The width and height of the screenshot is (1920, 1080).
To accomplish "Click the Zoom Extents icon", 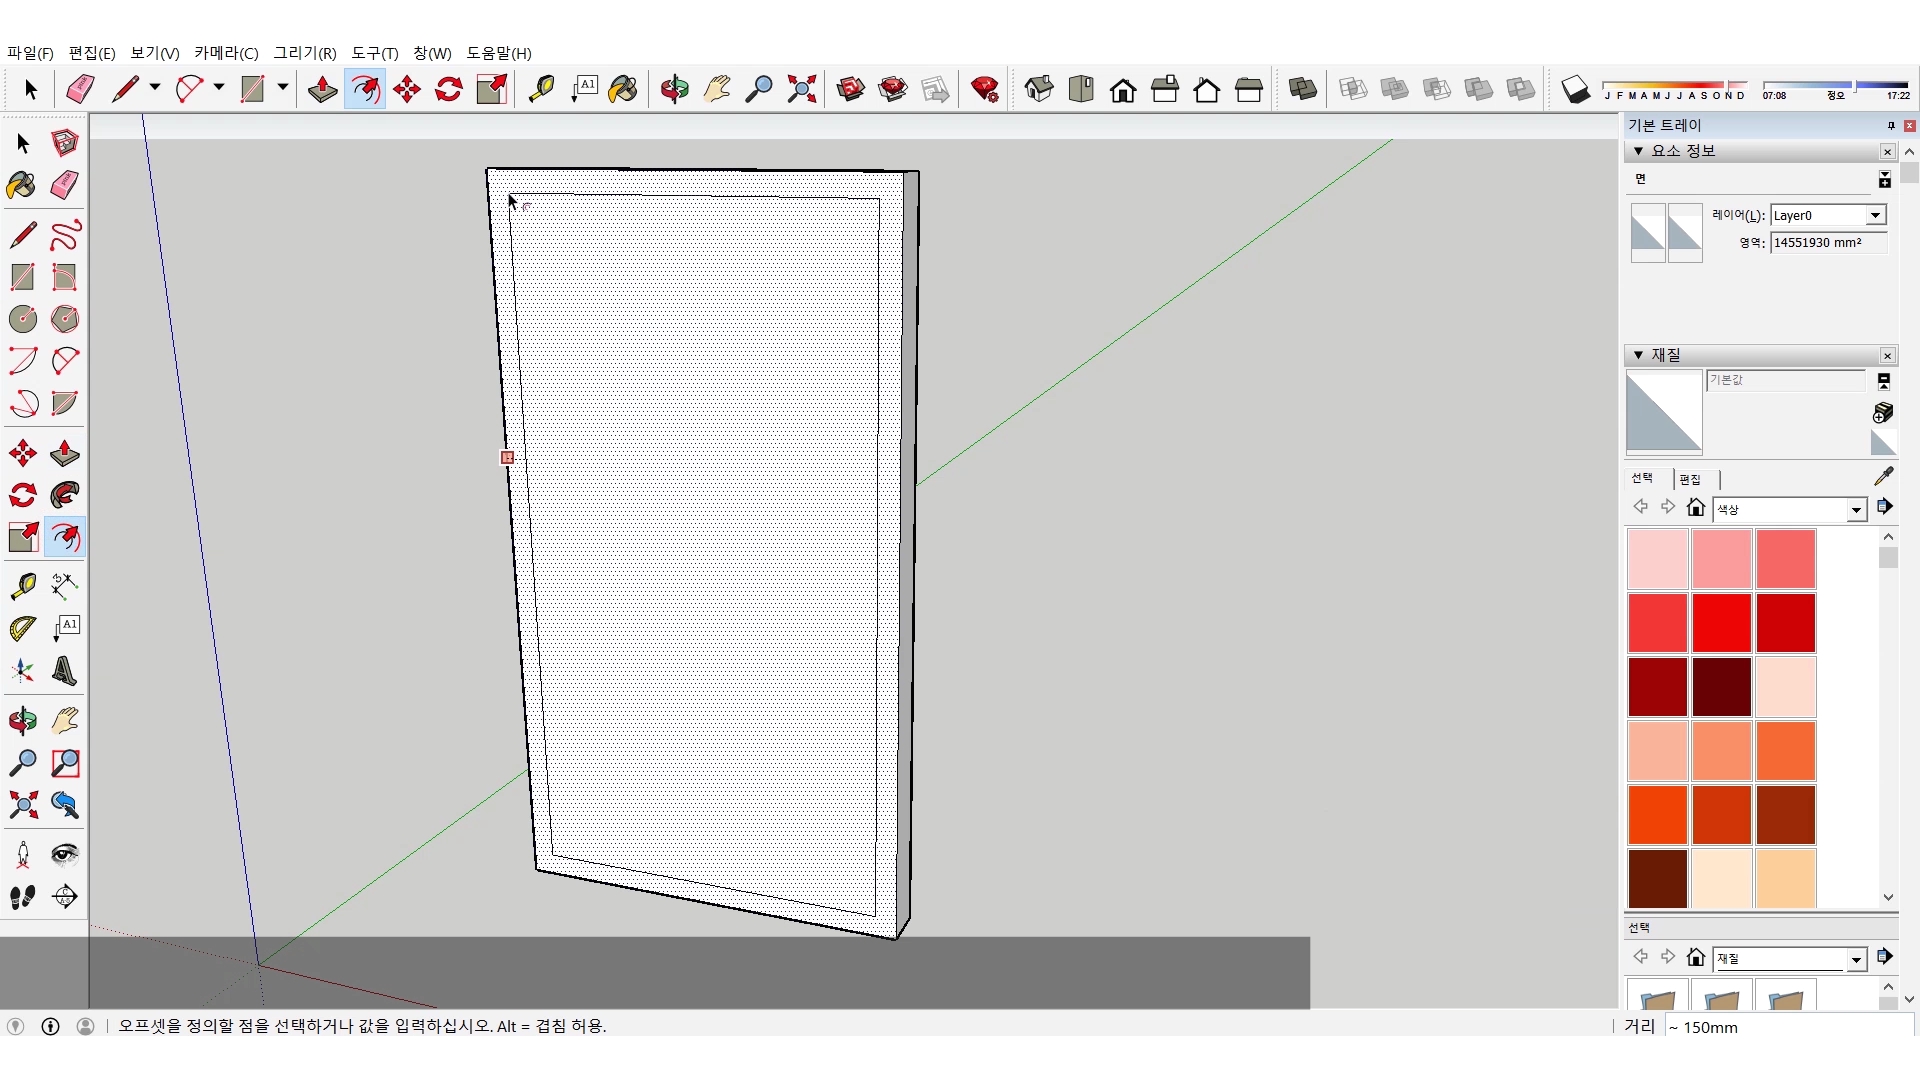I will [x=801, y=89].
